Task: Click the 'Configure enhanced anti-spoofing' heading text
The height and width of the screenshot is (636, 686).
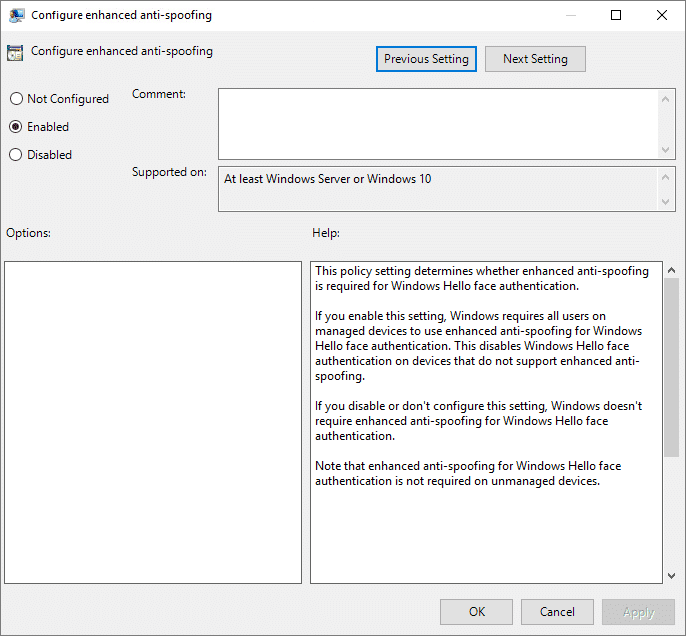Action: point(122,51)
